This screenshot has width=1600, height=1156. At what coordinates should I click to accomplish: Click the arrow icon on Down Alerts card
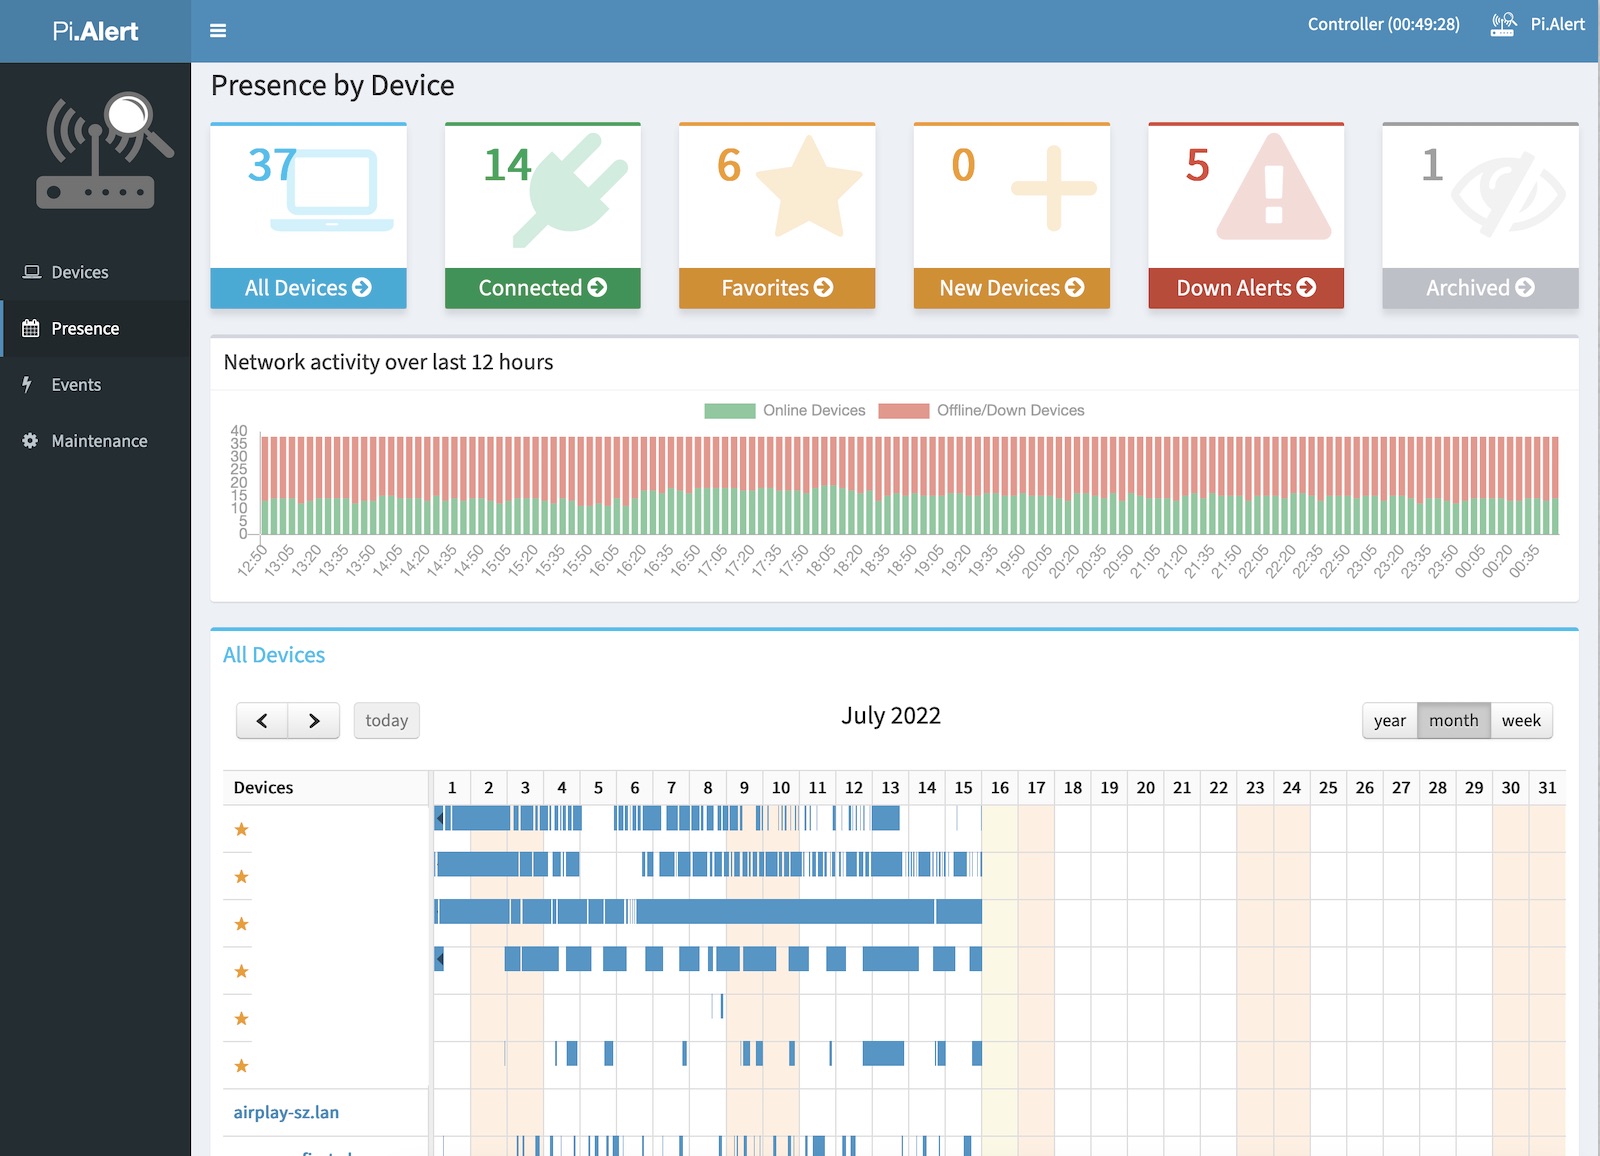click(x=1306, y=288)
